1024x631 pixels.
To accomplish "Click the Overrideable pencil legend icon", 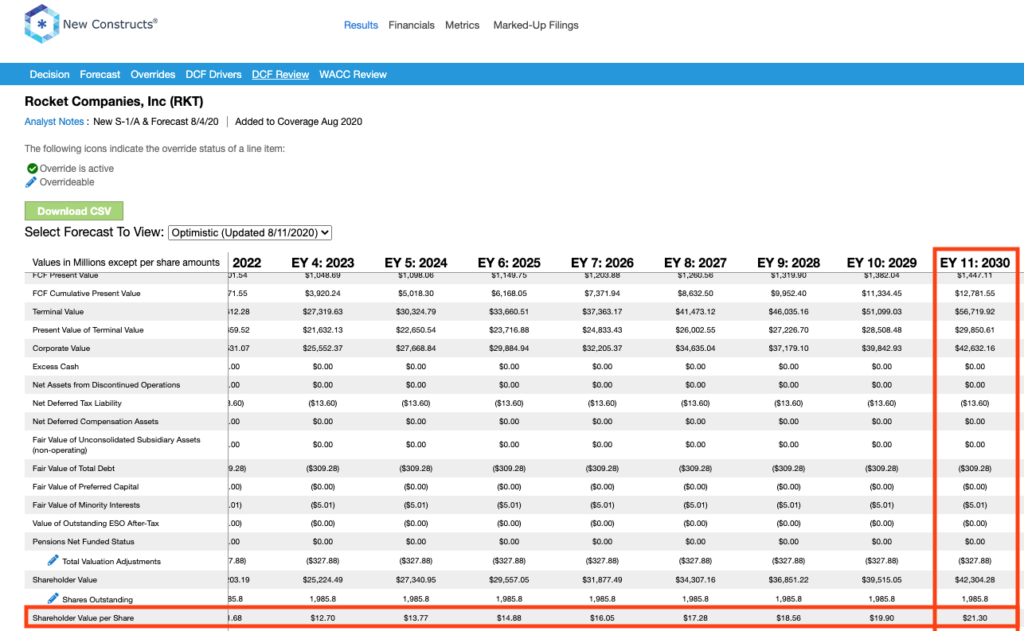I will [x=32, y=182].
